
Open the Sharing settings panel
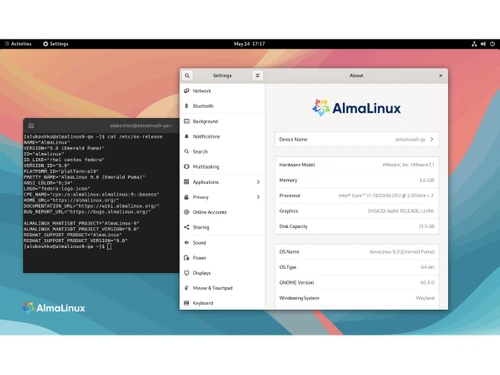[222, 227]
